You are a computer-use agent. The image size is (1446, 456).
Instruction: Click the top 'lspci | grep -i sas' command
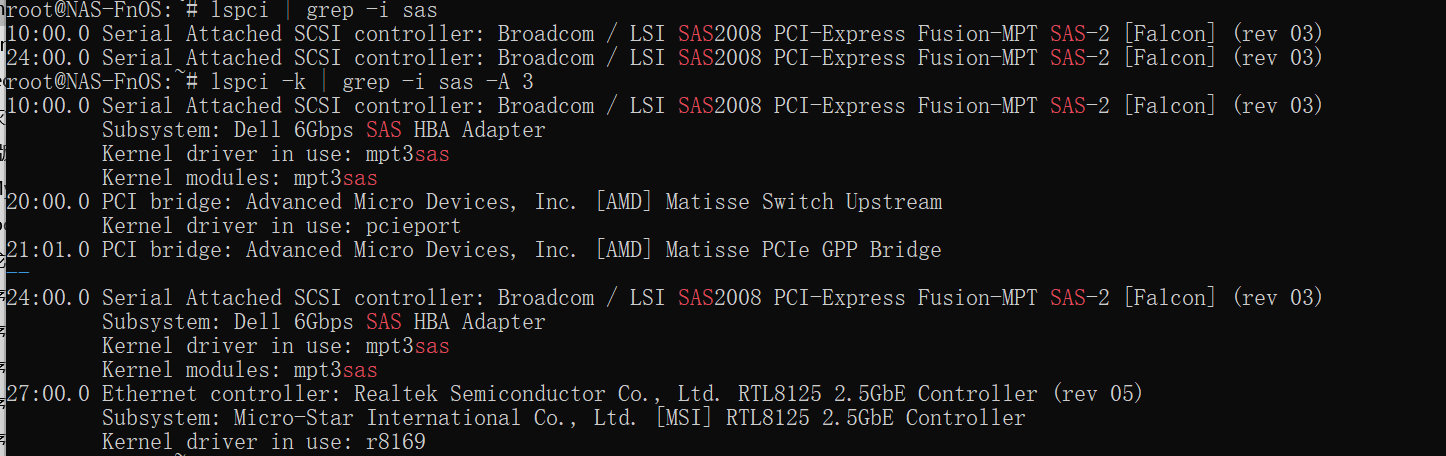323,10
